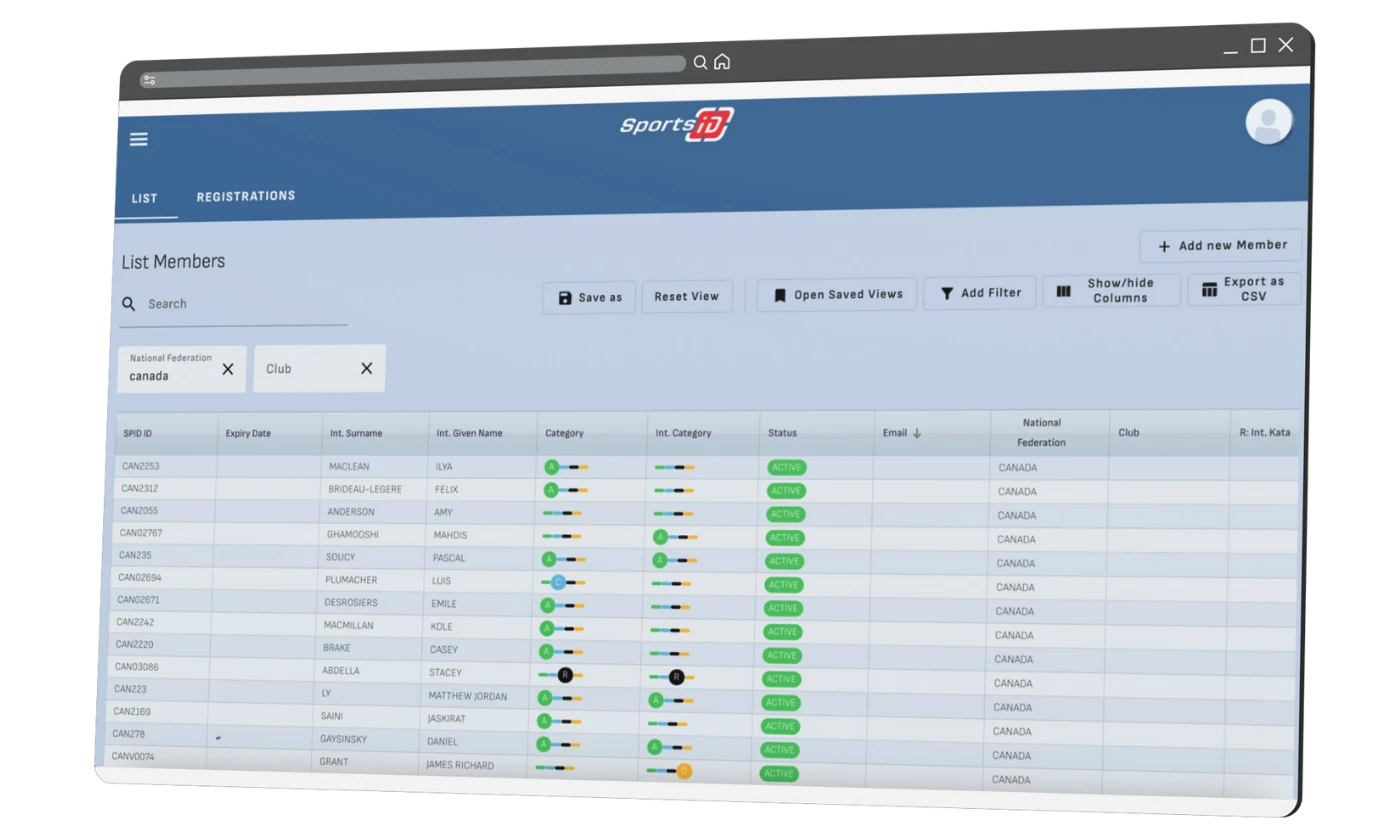Sort by Email column arrow
Screen dimensions: 1400x840
(917, 433)
